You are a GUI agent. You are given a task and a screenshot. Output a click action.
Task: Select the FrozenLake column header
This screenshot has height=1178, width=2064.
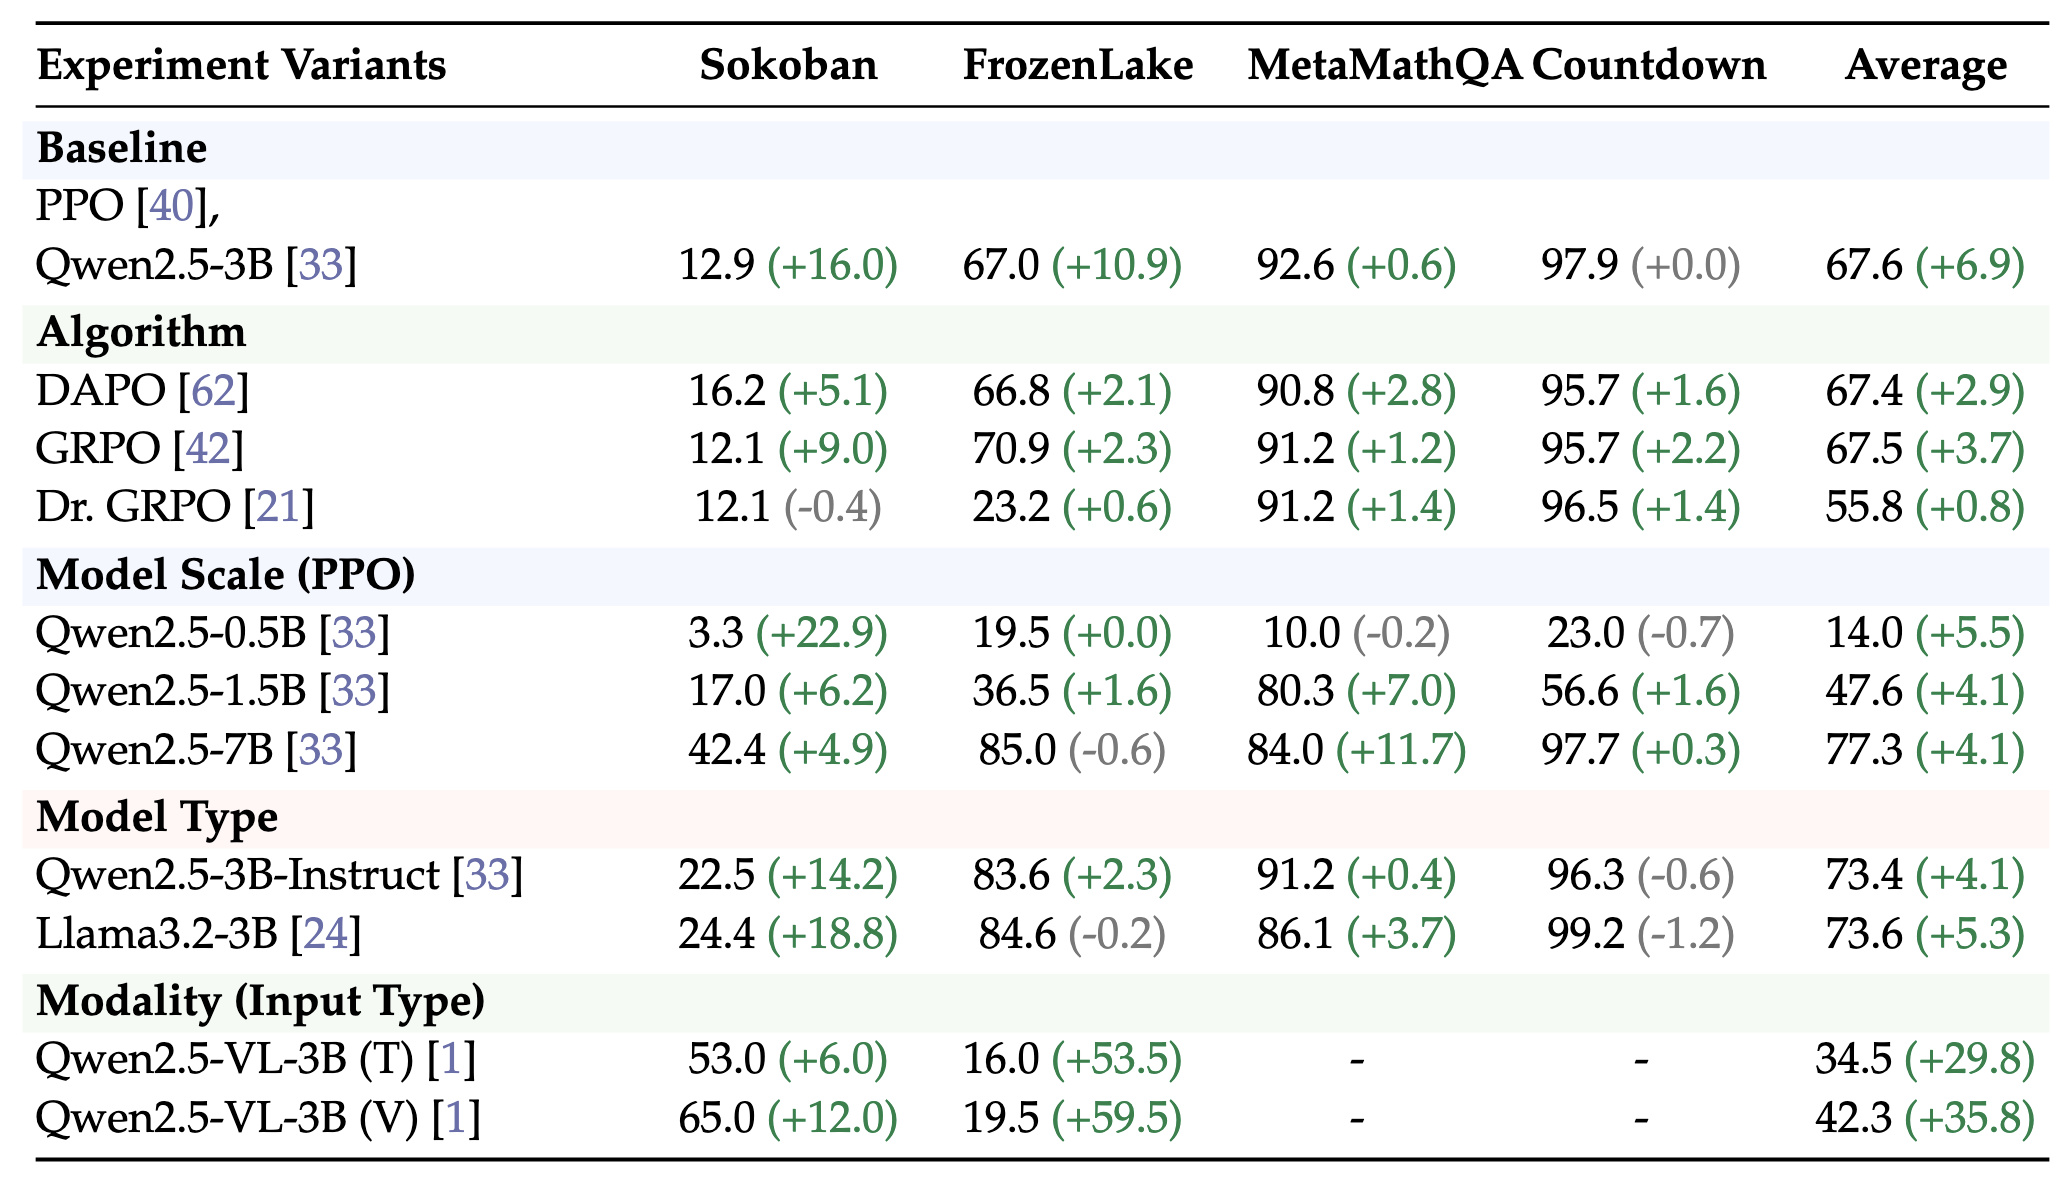[x=1078, y=66]
